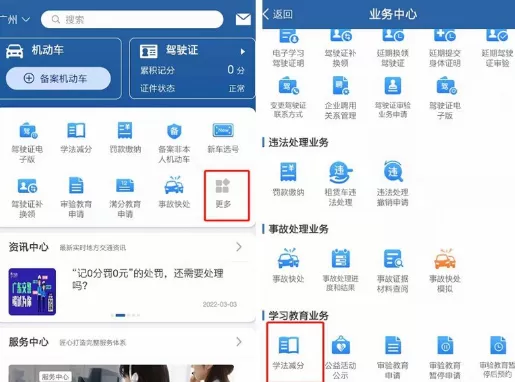This screenshot has height=382, width=515.
Task: Go back with the 返回 button
Action: 278,14
